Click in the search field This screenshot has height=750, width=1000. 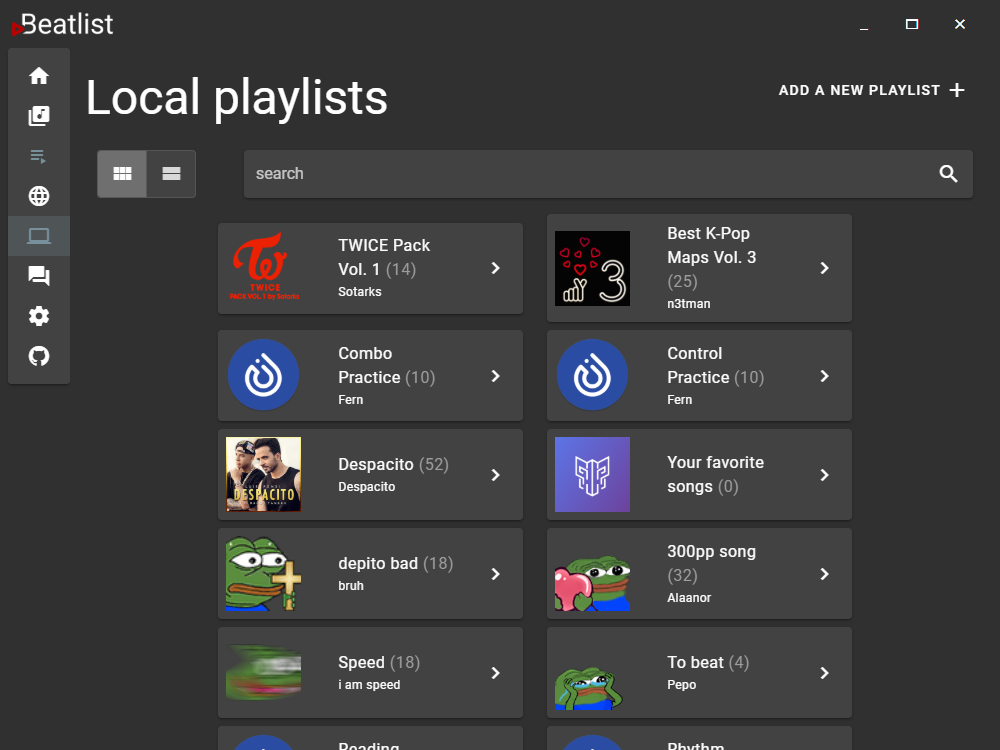click(608, 173)
